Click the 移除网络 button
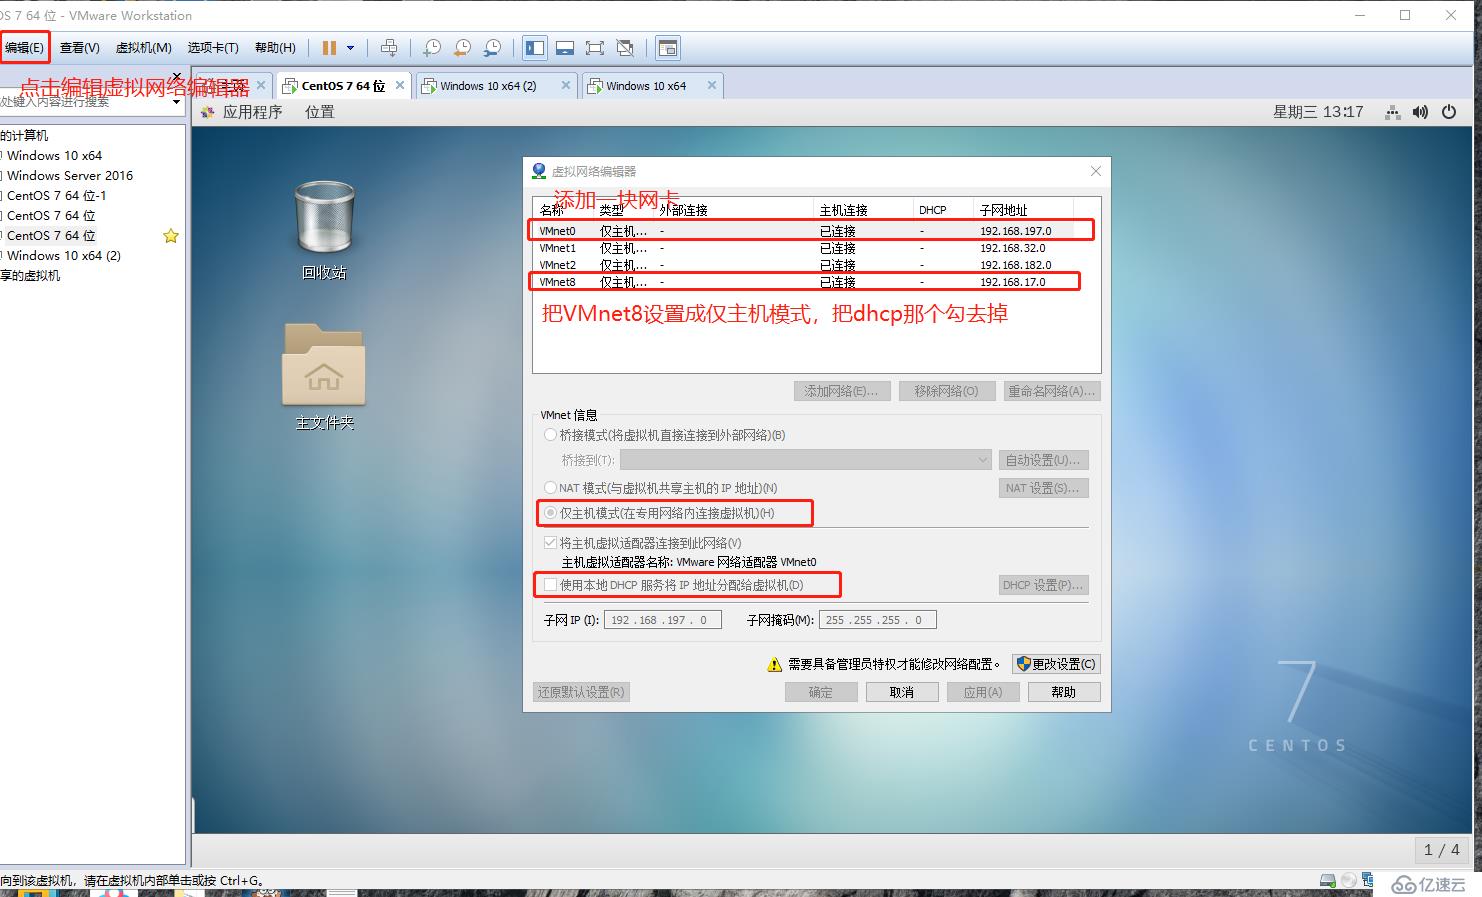This screenshot has height=897, width=1482. pyautogui.click(x=946, y=391)
